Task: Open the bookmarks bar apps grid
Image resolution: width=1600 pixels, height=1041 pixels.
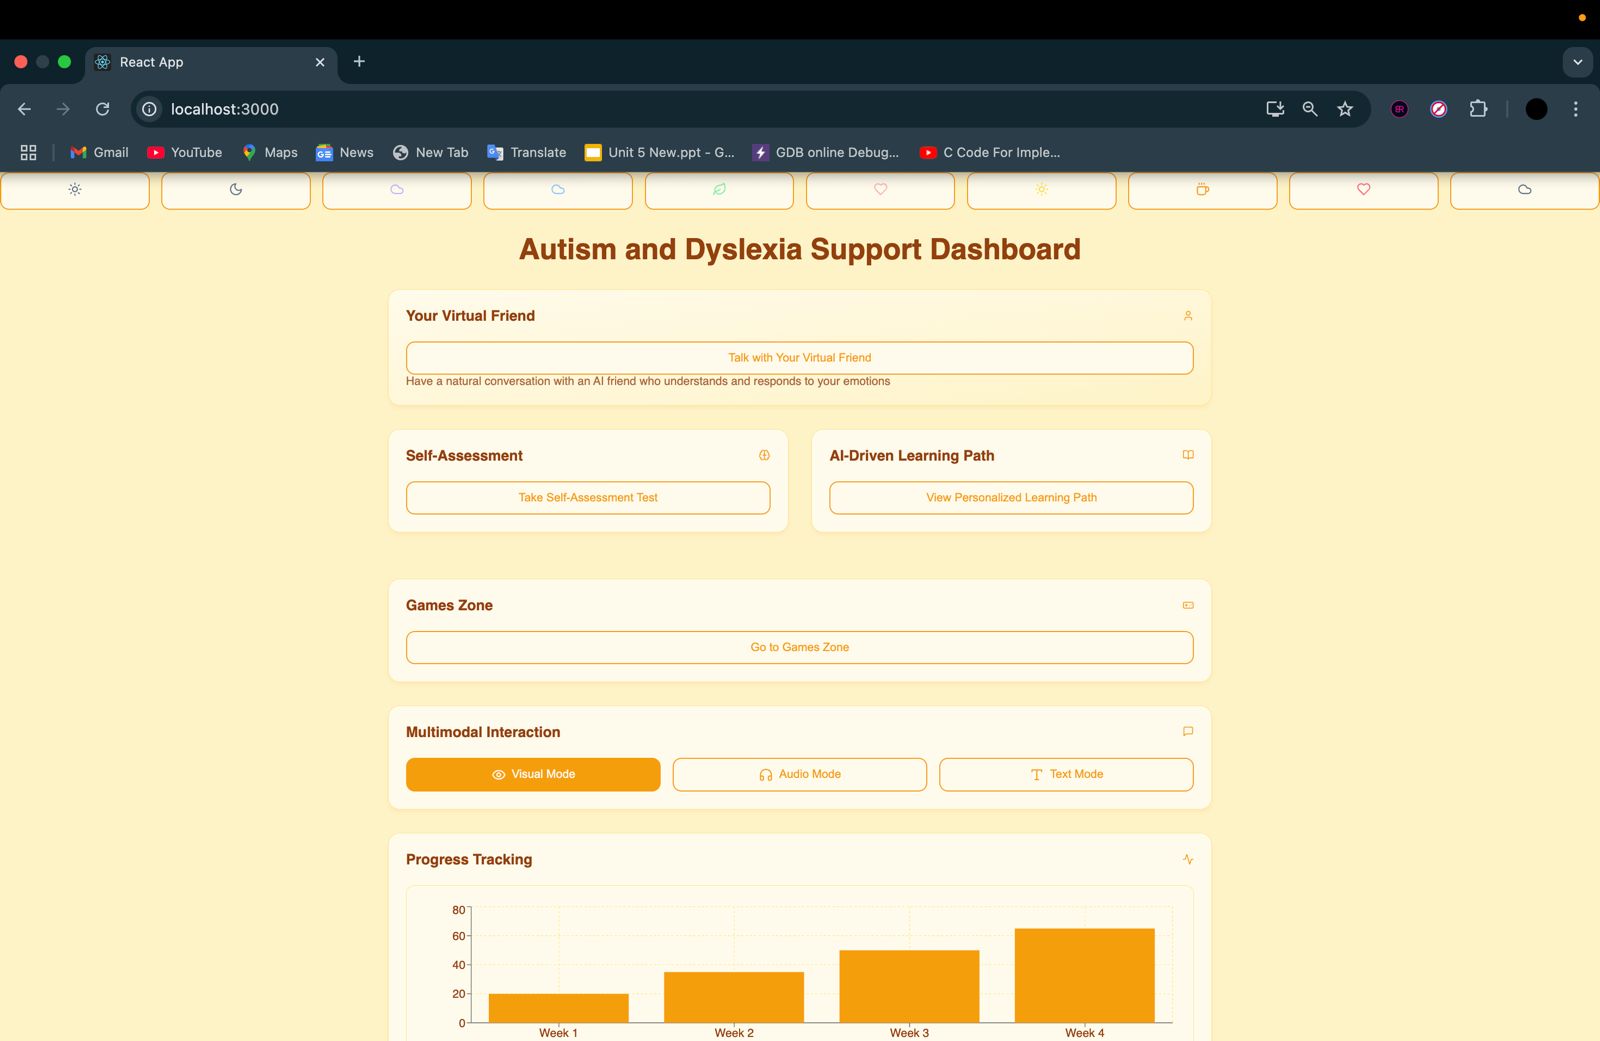Action: pyautogui.click(x=28, y=152)
